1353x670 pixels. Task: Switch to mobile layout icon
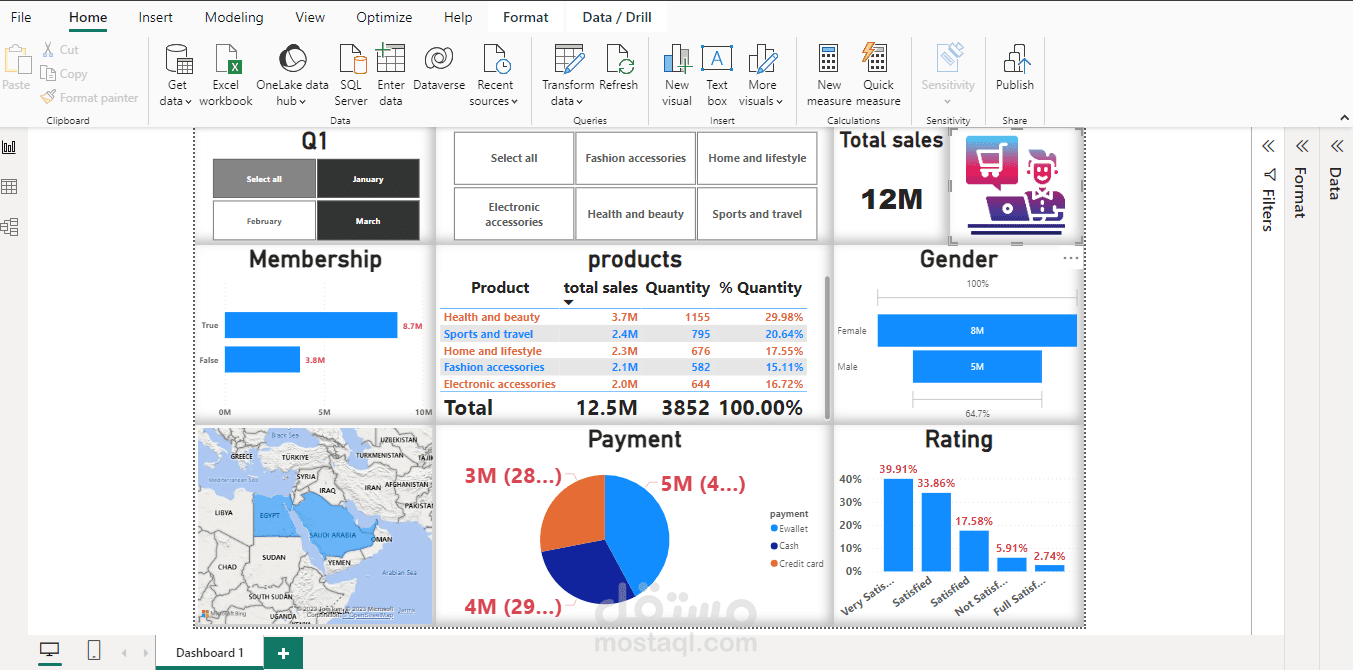(x=94, y=651)
